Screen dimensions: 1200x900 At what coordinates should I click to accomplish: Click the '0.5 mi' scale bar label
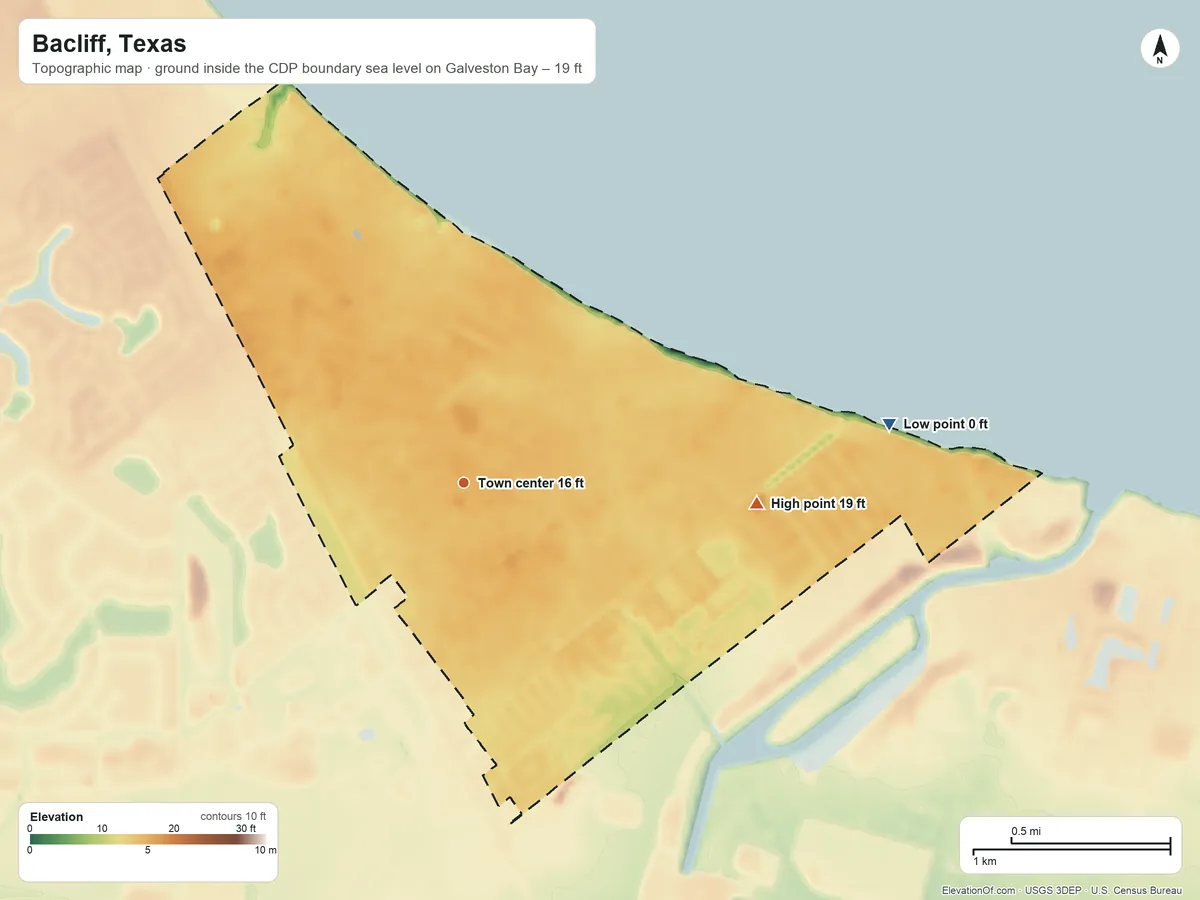click(x=1026, y=832)
